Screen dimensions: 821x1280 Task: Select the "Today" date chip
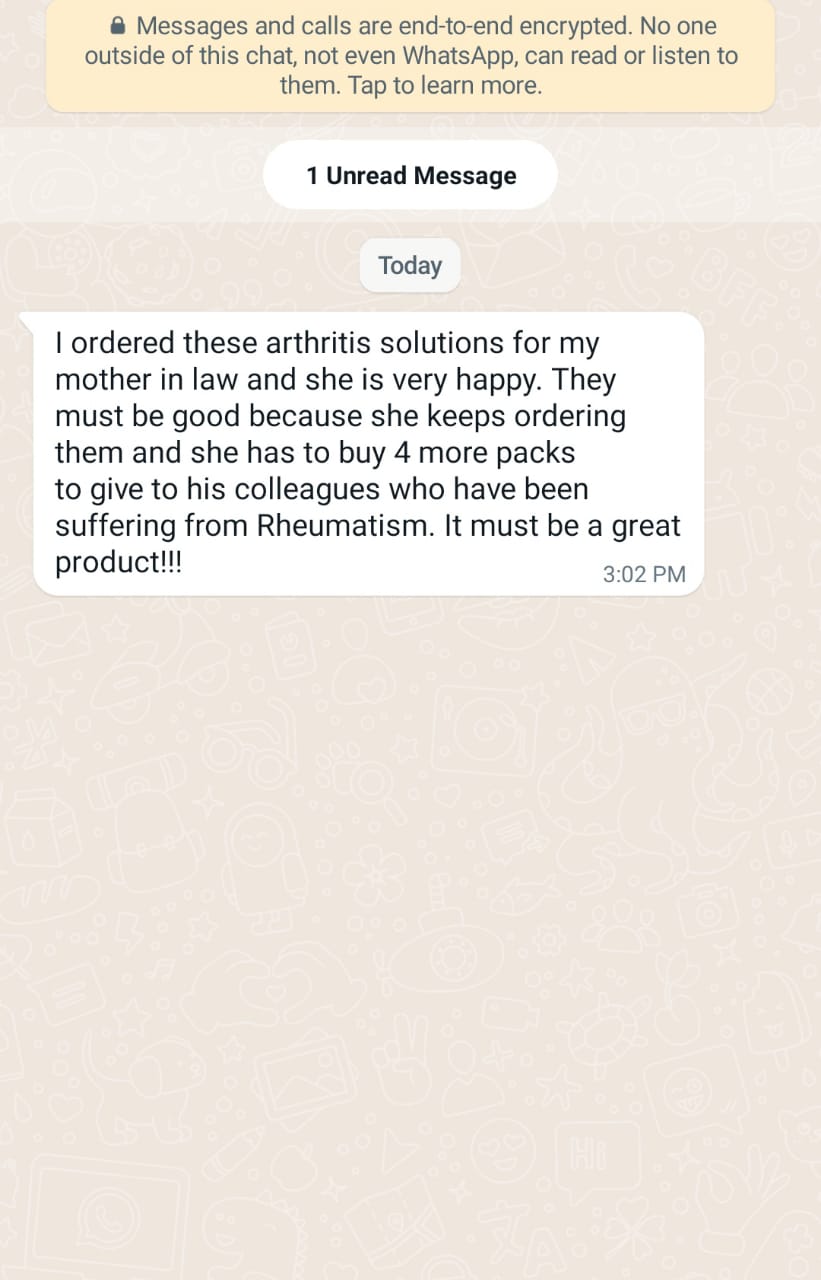pyautogui.click(x=410, y=266)
